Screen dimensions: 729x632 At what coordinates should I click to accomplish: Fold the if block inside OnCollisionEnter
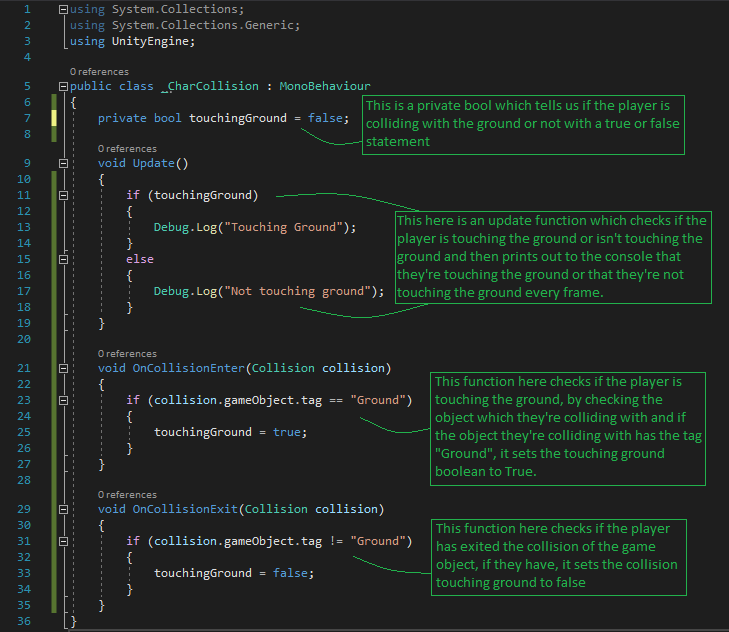[65, 400]
